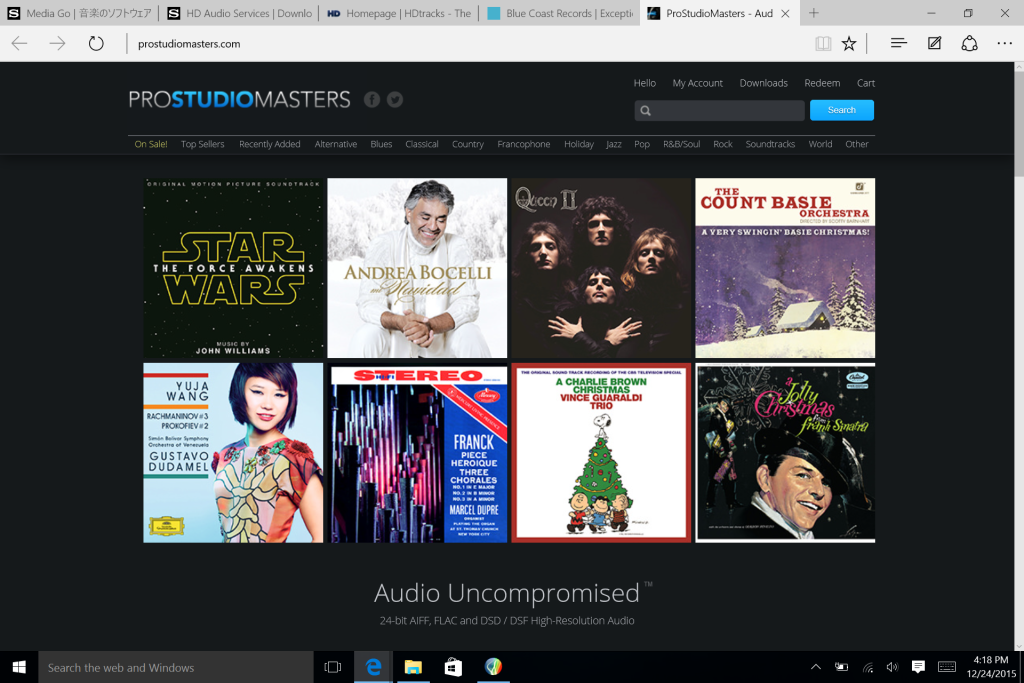Browse the Soundtracks genre

(x=771, y=144)
